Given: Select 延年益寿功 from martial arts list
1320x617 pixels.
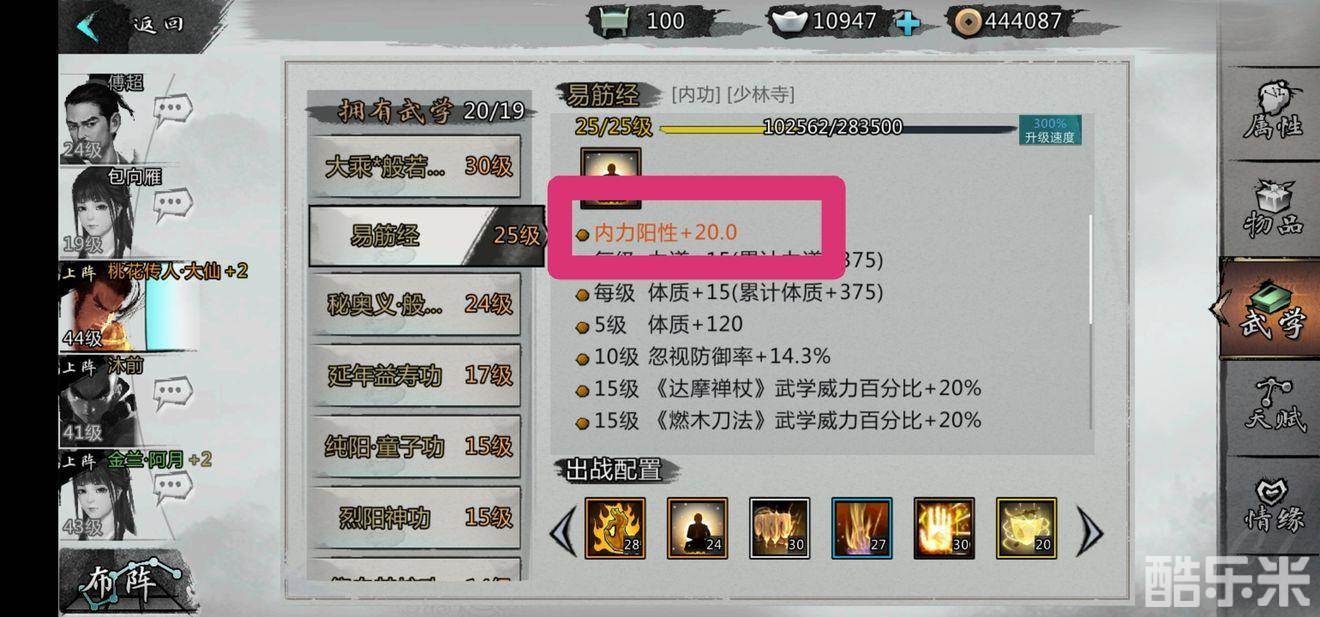Looking at the screenshot, I should [415, 376].
